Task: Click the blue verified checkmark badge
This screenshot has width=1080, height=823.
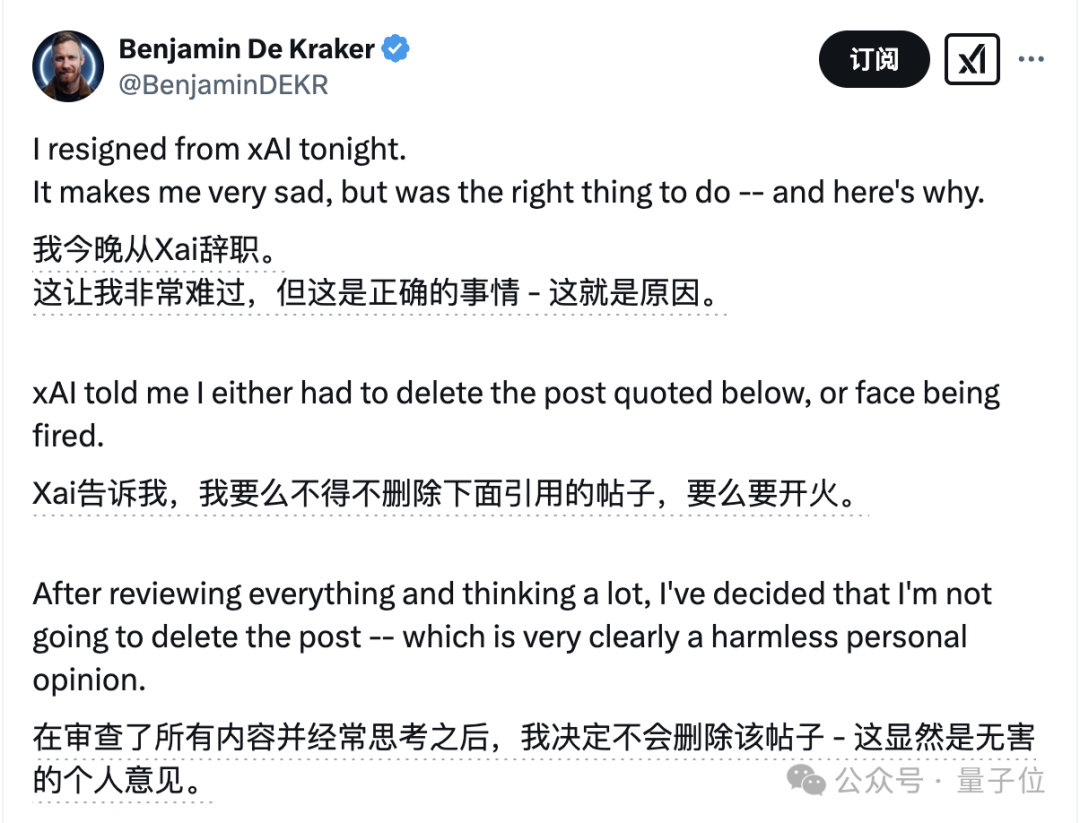Action: [396, 49]
